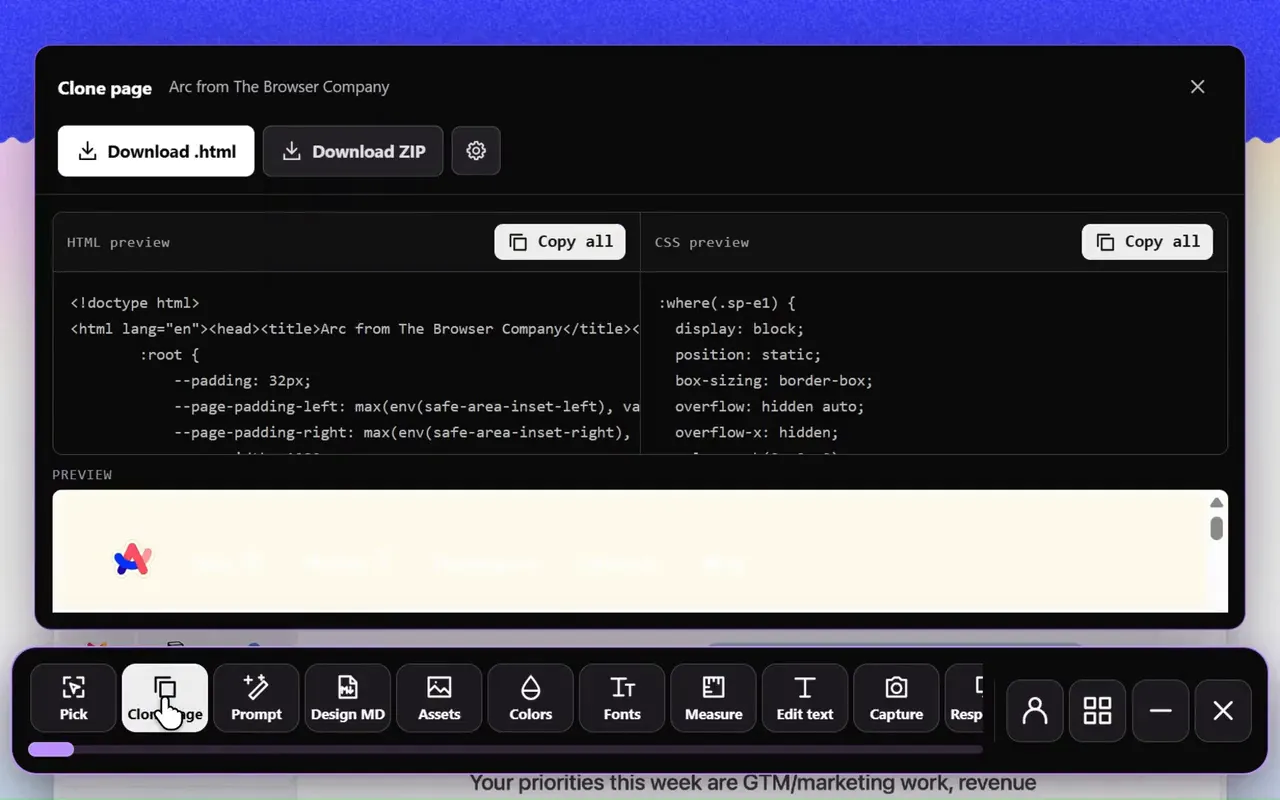This screenshot has width=1280, height=800.
Task: Select the Capture tool
Action: [x=897, y=698]
